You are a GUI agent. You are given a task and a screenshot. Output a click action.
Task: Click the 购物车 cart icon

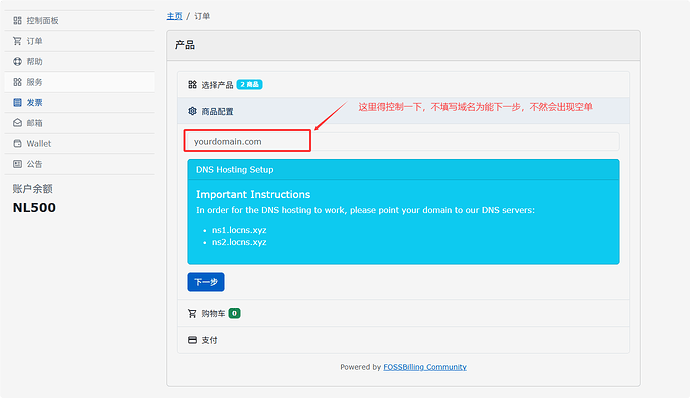(192, 313)
